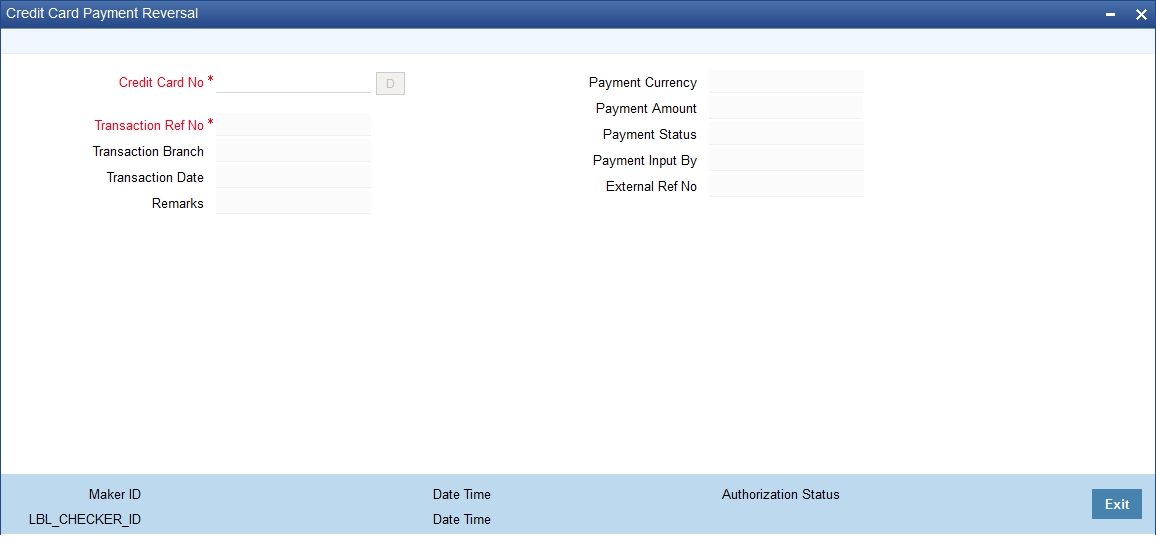The width and height of the screenshot is (1156, 541).
Task: Focus the Payment Input By field
Action: point(786,160)
